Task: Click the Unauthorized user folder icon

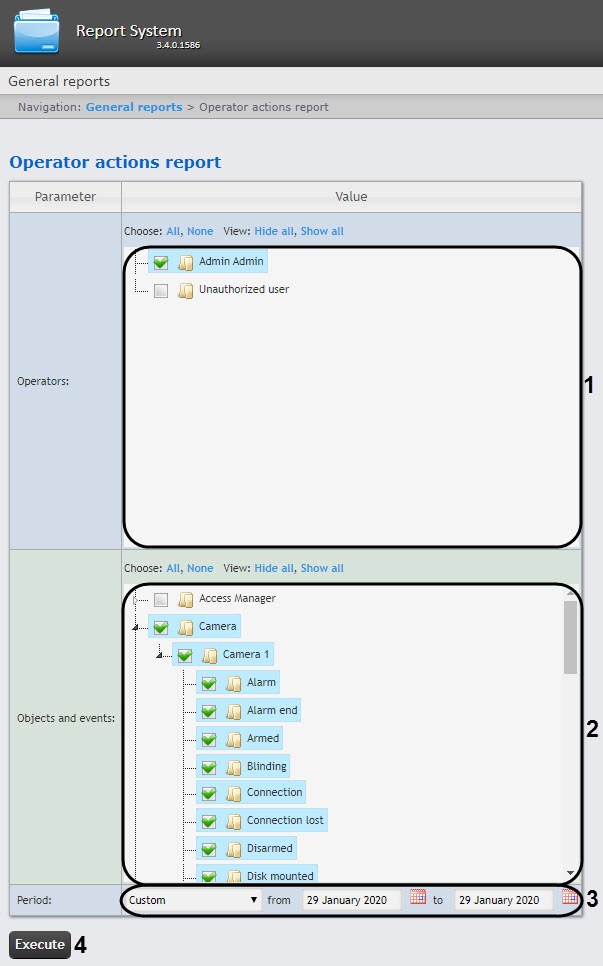Action: coord(185,290)
